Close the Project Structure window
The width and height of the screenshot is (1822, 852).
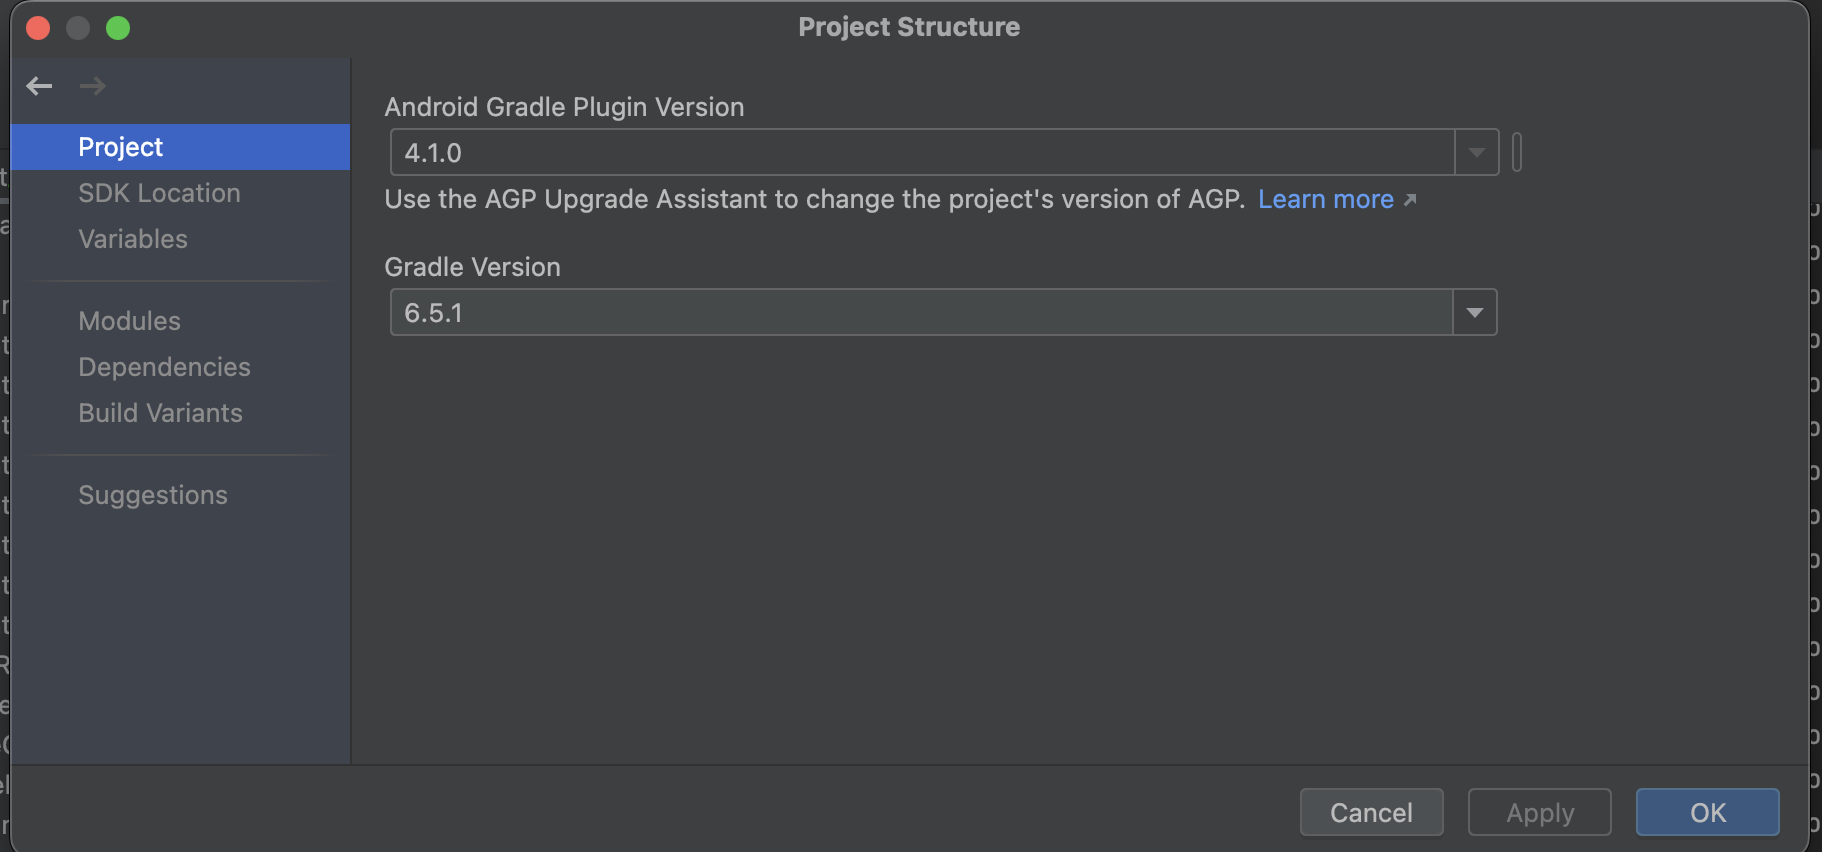(x=38, y=28)
